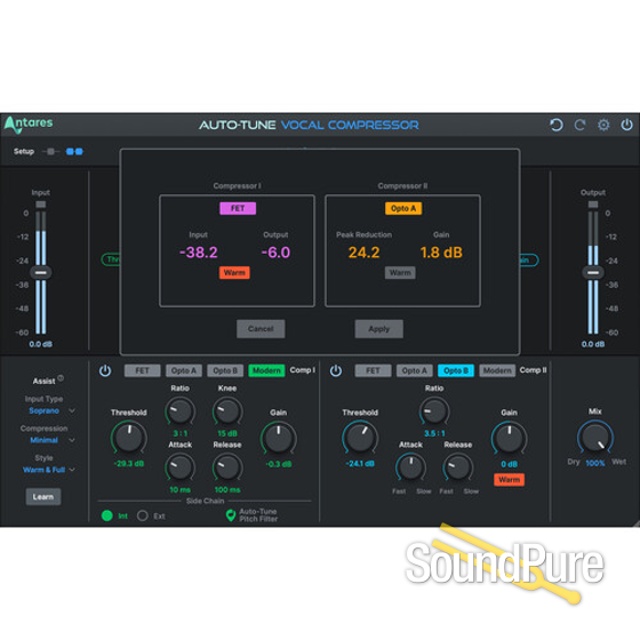The height and width of the screenshot is (640, 640).
Task: Select Opto B mode for Comp I
Action: [x=225, y=371]
